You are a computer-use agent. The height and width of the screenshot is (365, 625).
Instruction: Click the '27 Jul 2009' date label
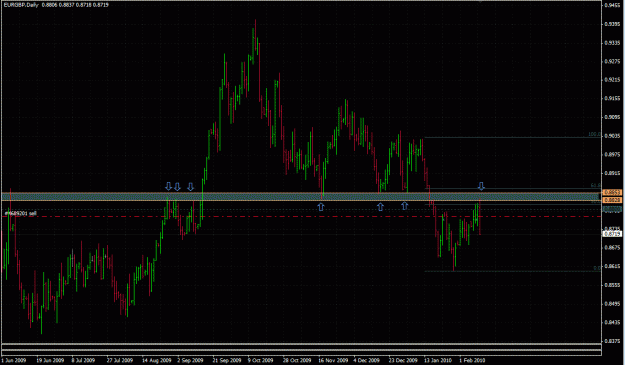coord(119,360)
